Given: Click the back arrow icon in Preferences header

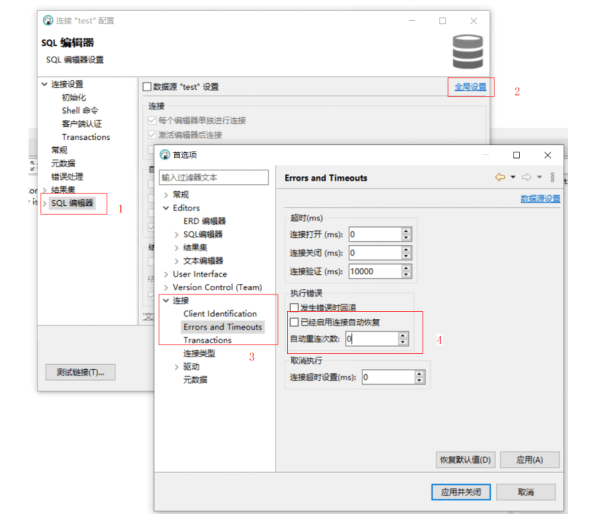Looking at the screenshot, I should (500, 177).
